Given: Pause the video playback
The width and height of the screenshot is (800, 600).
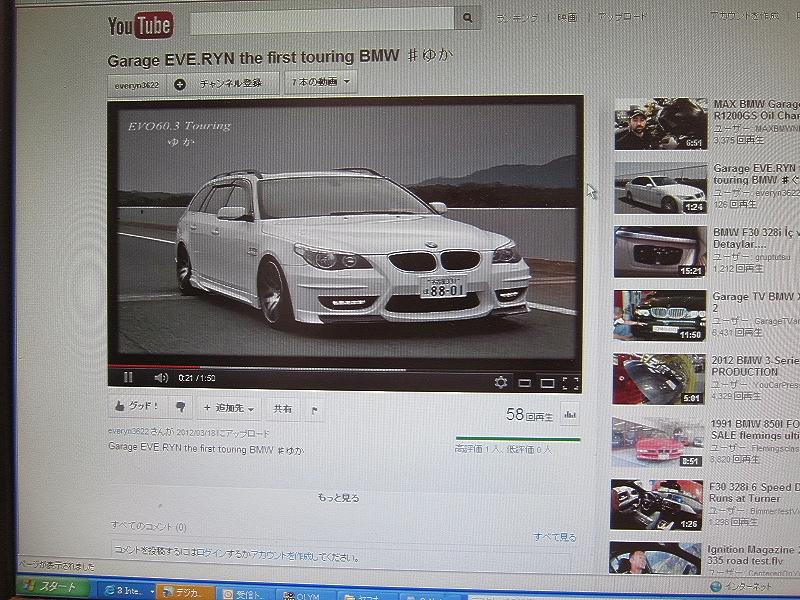Looking at the screenshot, I should [x=128, y=378].
